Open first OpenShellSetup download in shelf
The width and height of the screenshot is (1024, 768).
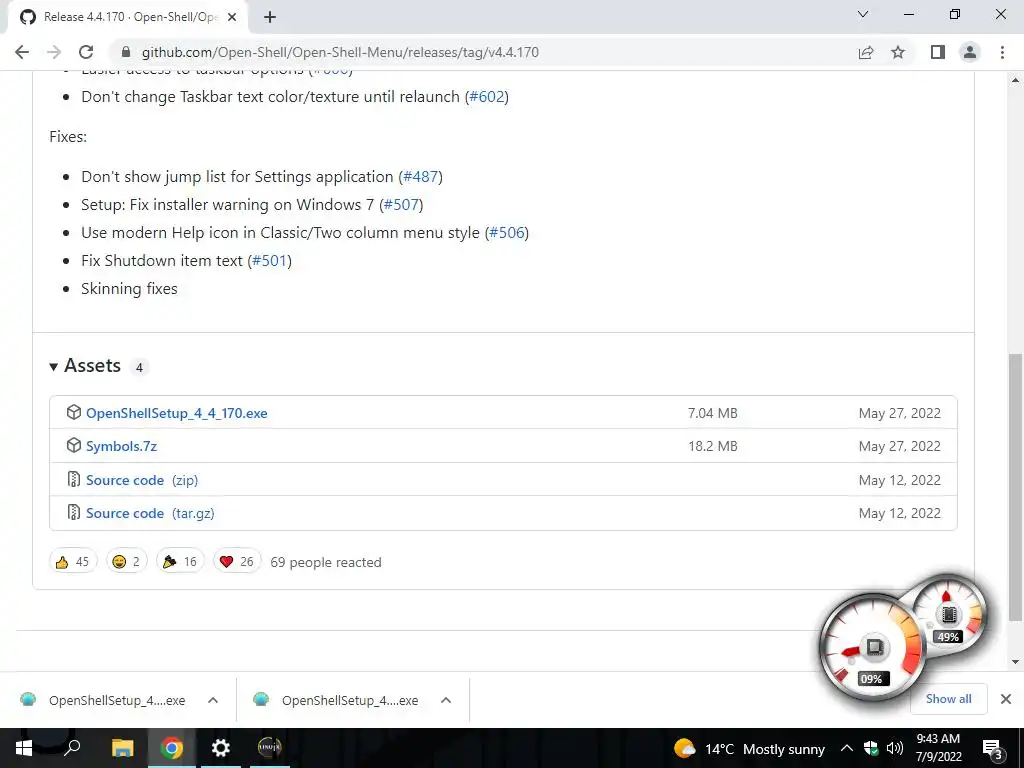pyautogui.click(x=103, y=700)
